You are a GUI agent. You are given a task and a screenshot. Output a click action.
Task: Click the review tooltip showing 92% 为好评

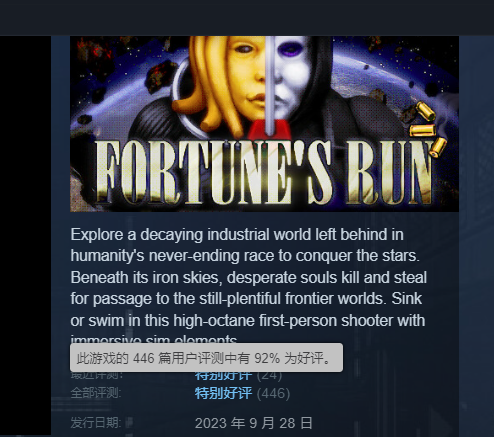pyautogui.click(x=206, y=358)
